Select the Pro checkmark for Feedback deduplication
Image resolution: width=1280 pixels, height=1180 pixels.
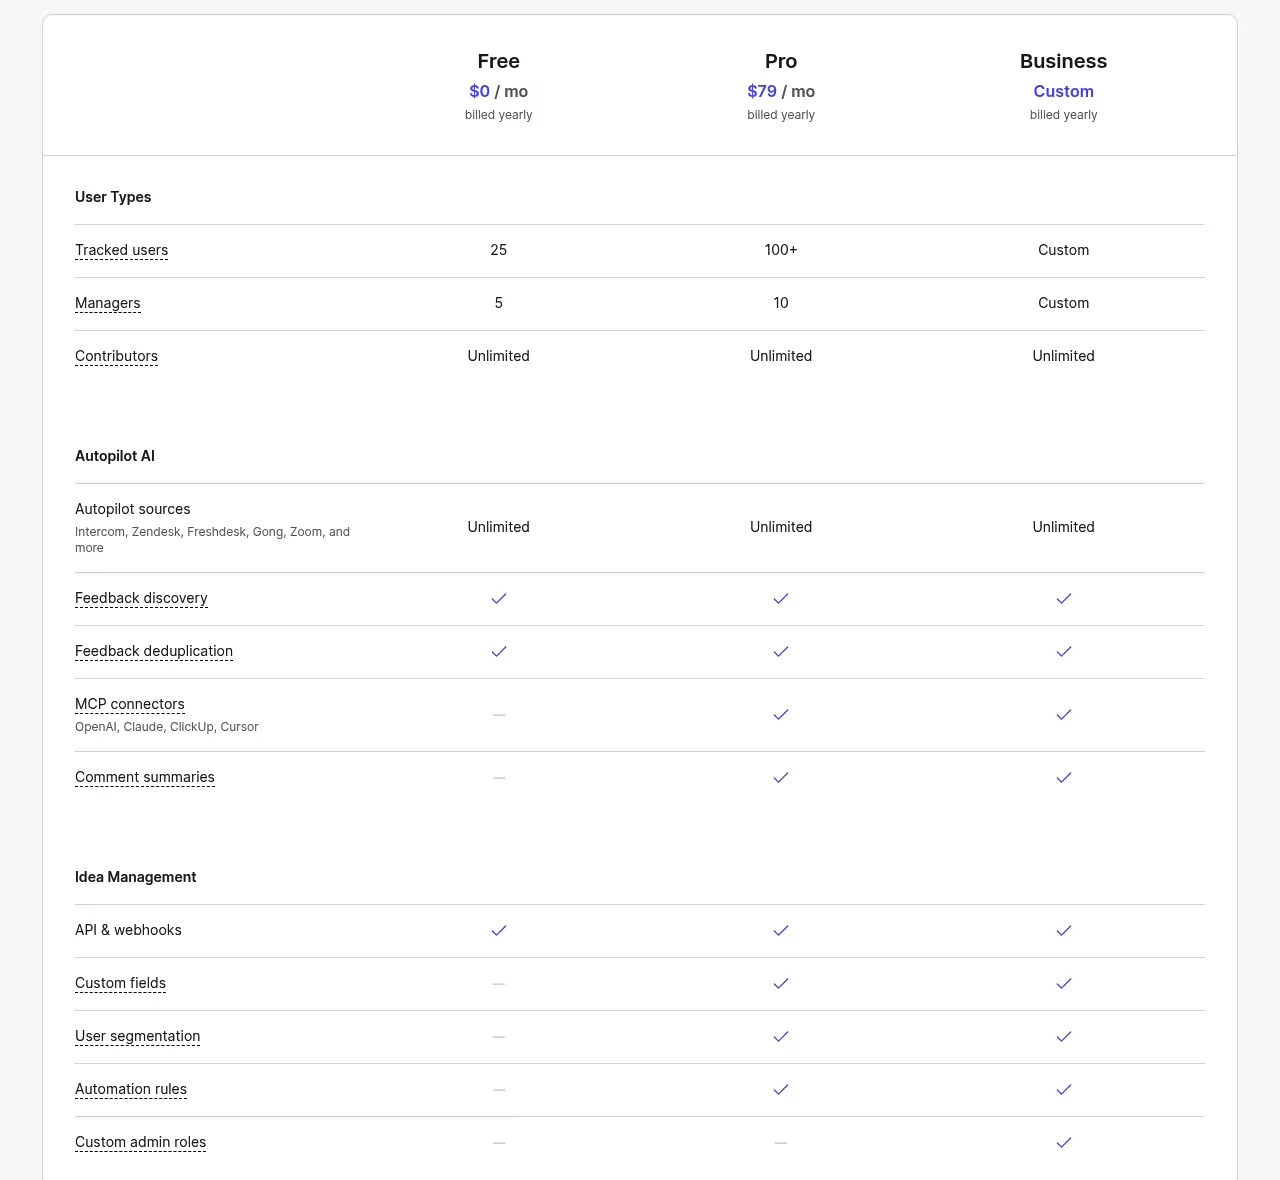[781, 651]
